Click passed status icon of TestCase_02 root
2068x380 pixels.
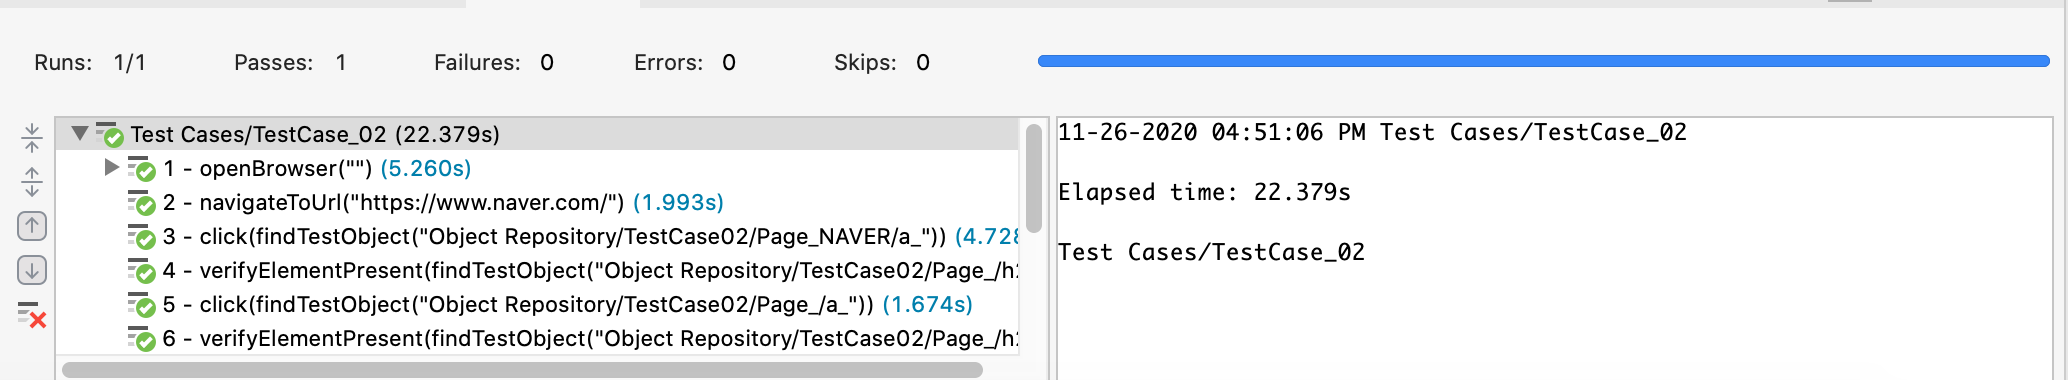tap(110, 134)
